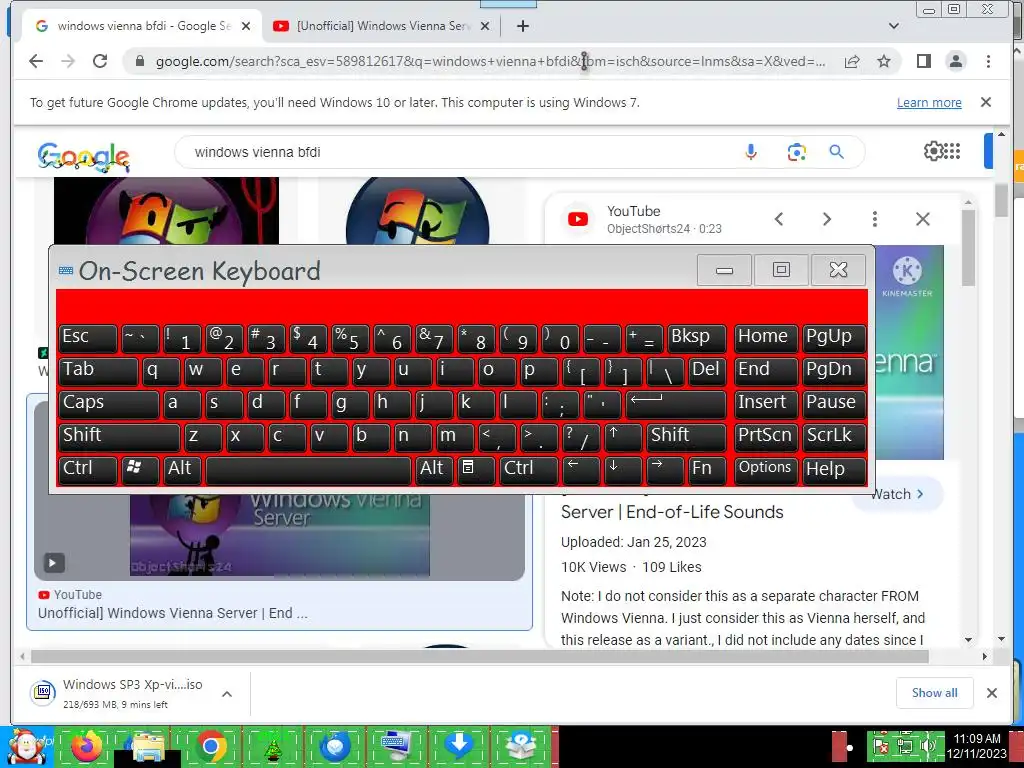The height and width of the screenshot is (768, 1024).
Task: Open Chrome's side panel
Action: (923, 61)
